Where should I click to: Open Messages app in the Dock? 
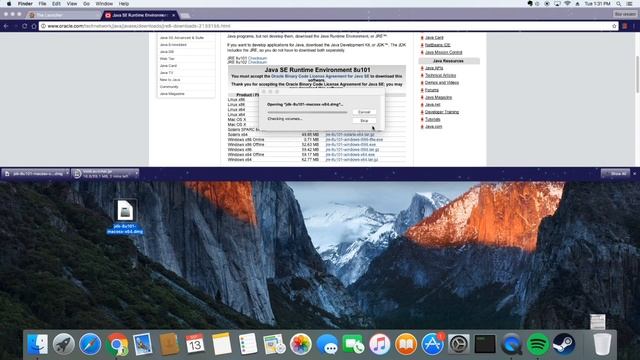327,344
